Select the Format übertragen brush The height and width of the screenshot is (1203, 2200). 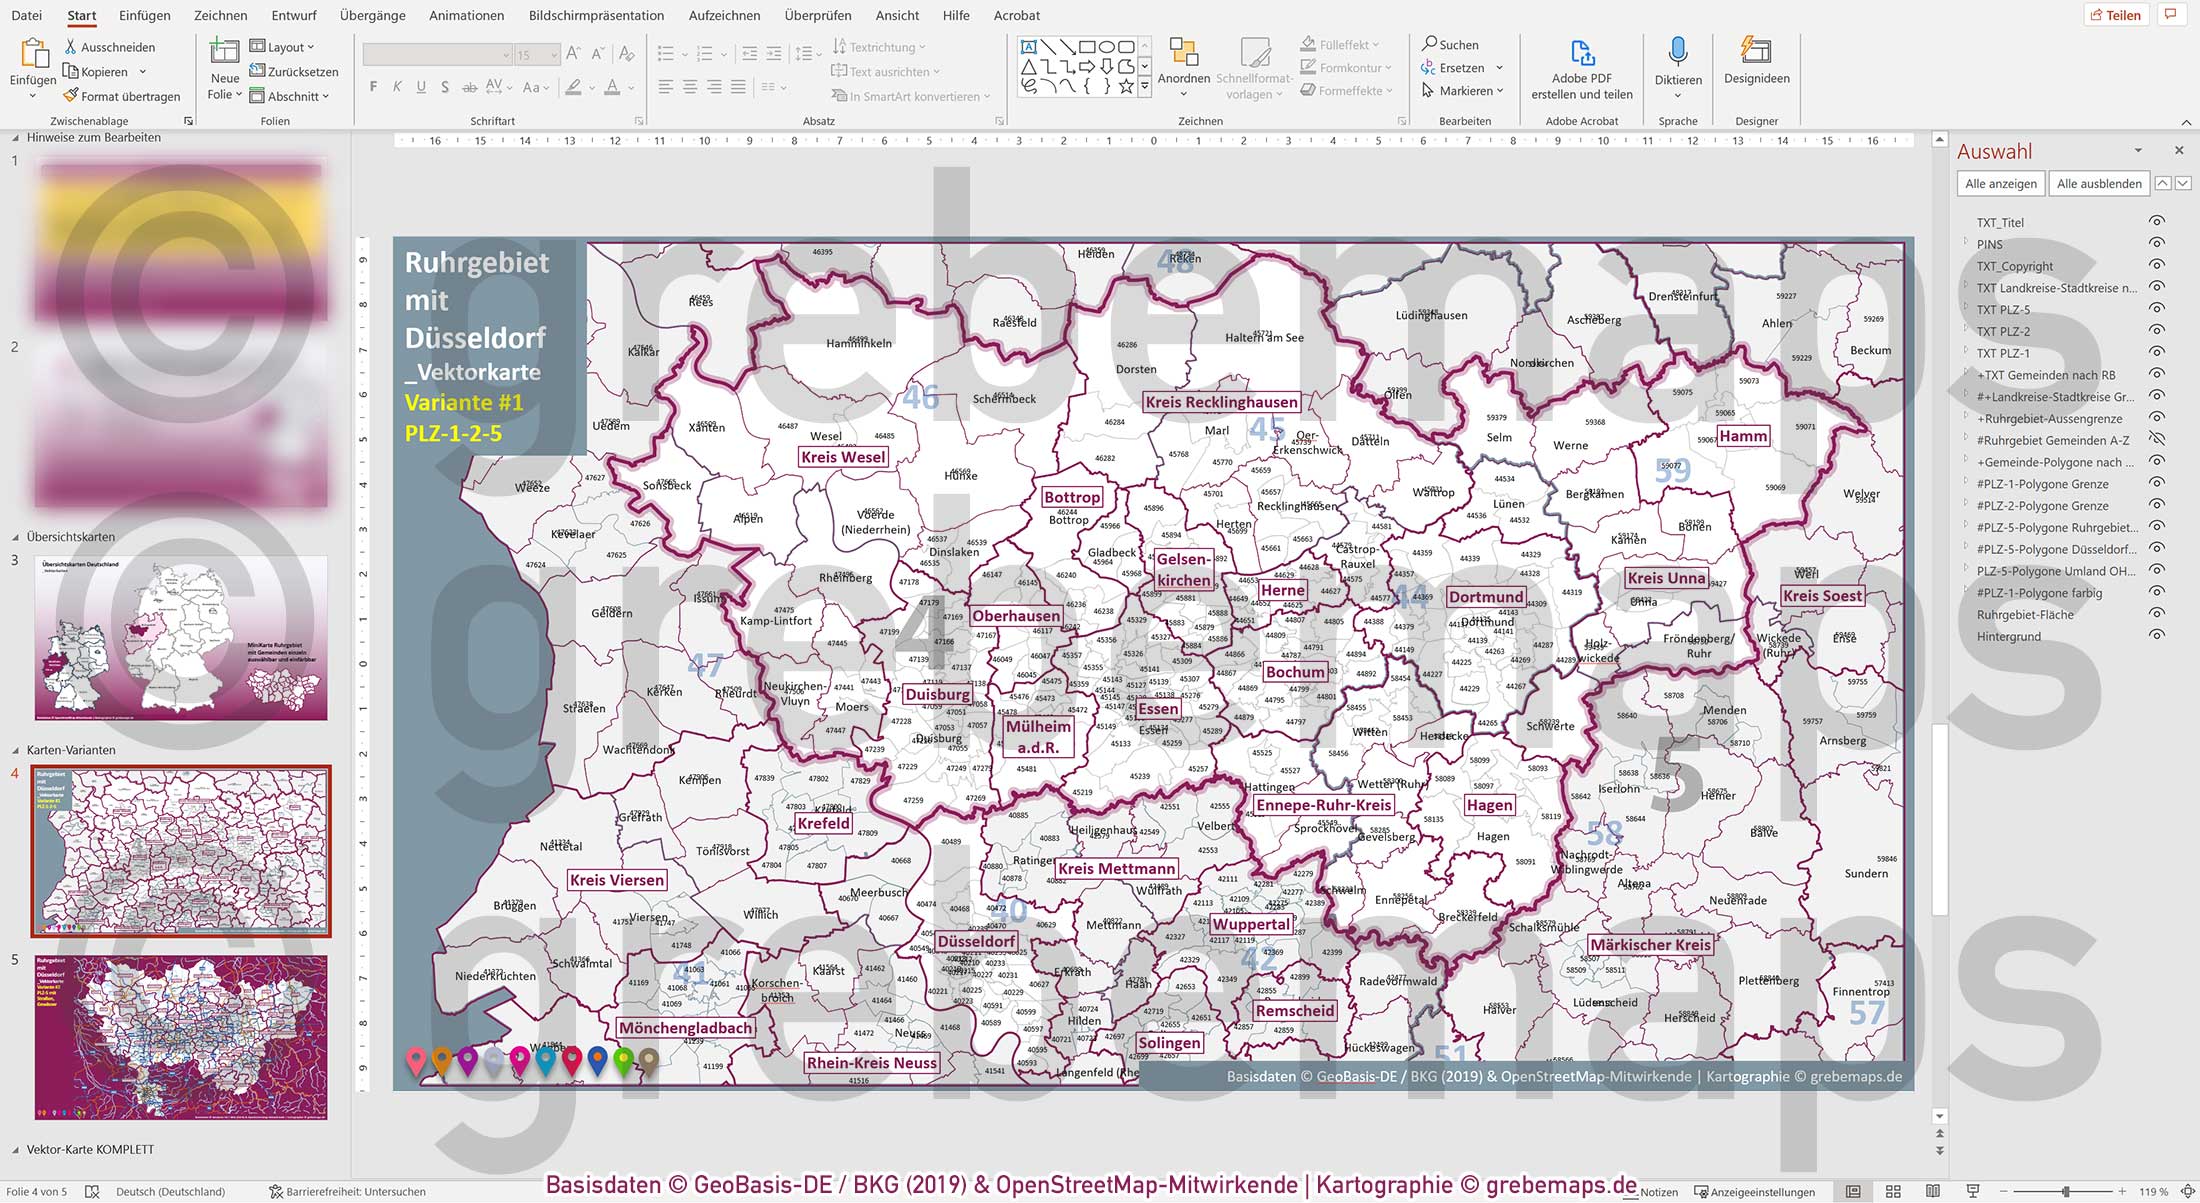tap(71, 96)
